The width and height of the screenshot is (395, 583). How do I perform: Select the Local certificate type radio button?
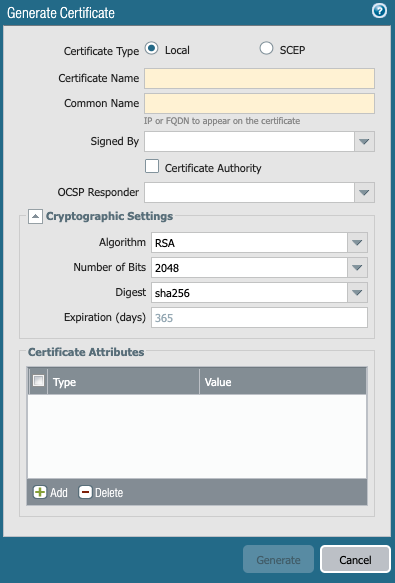(x=151, y=48)
